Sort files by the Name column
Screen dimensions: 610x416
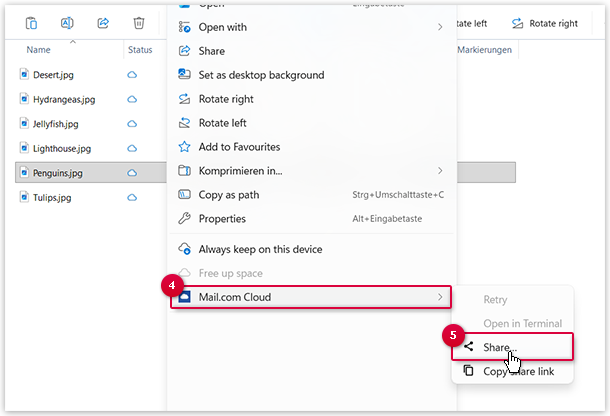(38, 50)
